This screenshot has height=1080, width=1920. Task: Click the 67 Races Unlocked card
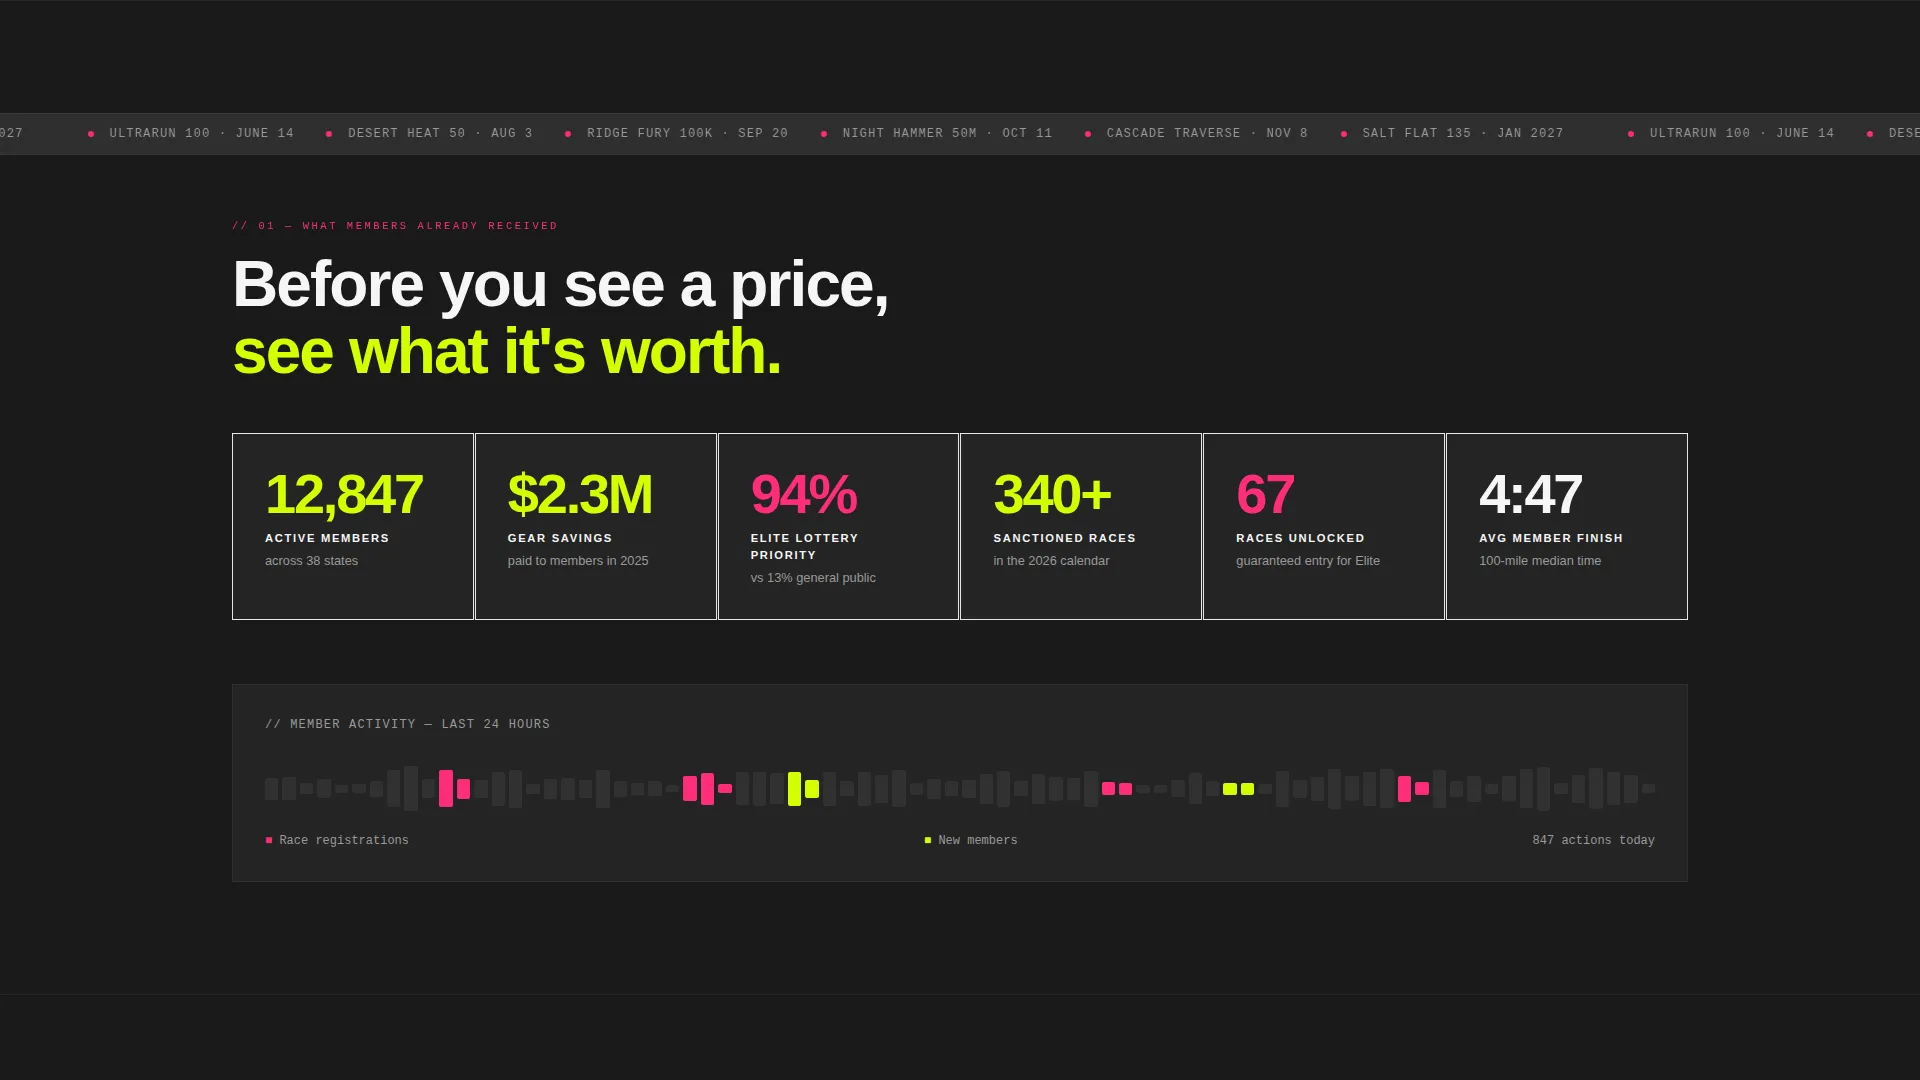(1324, 526)
